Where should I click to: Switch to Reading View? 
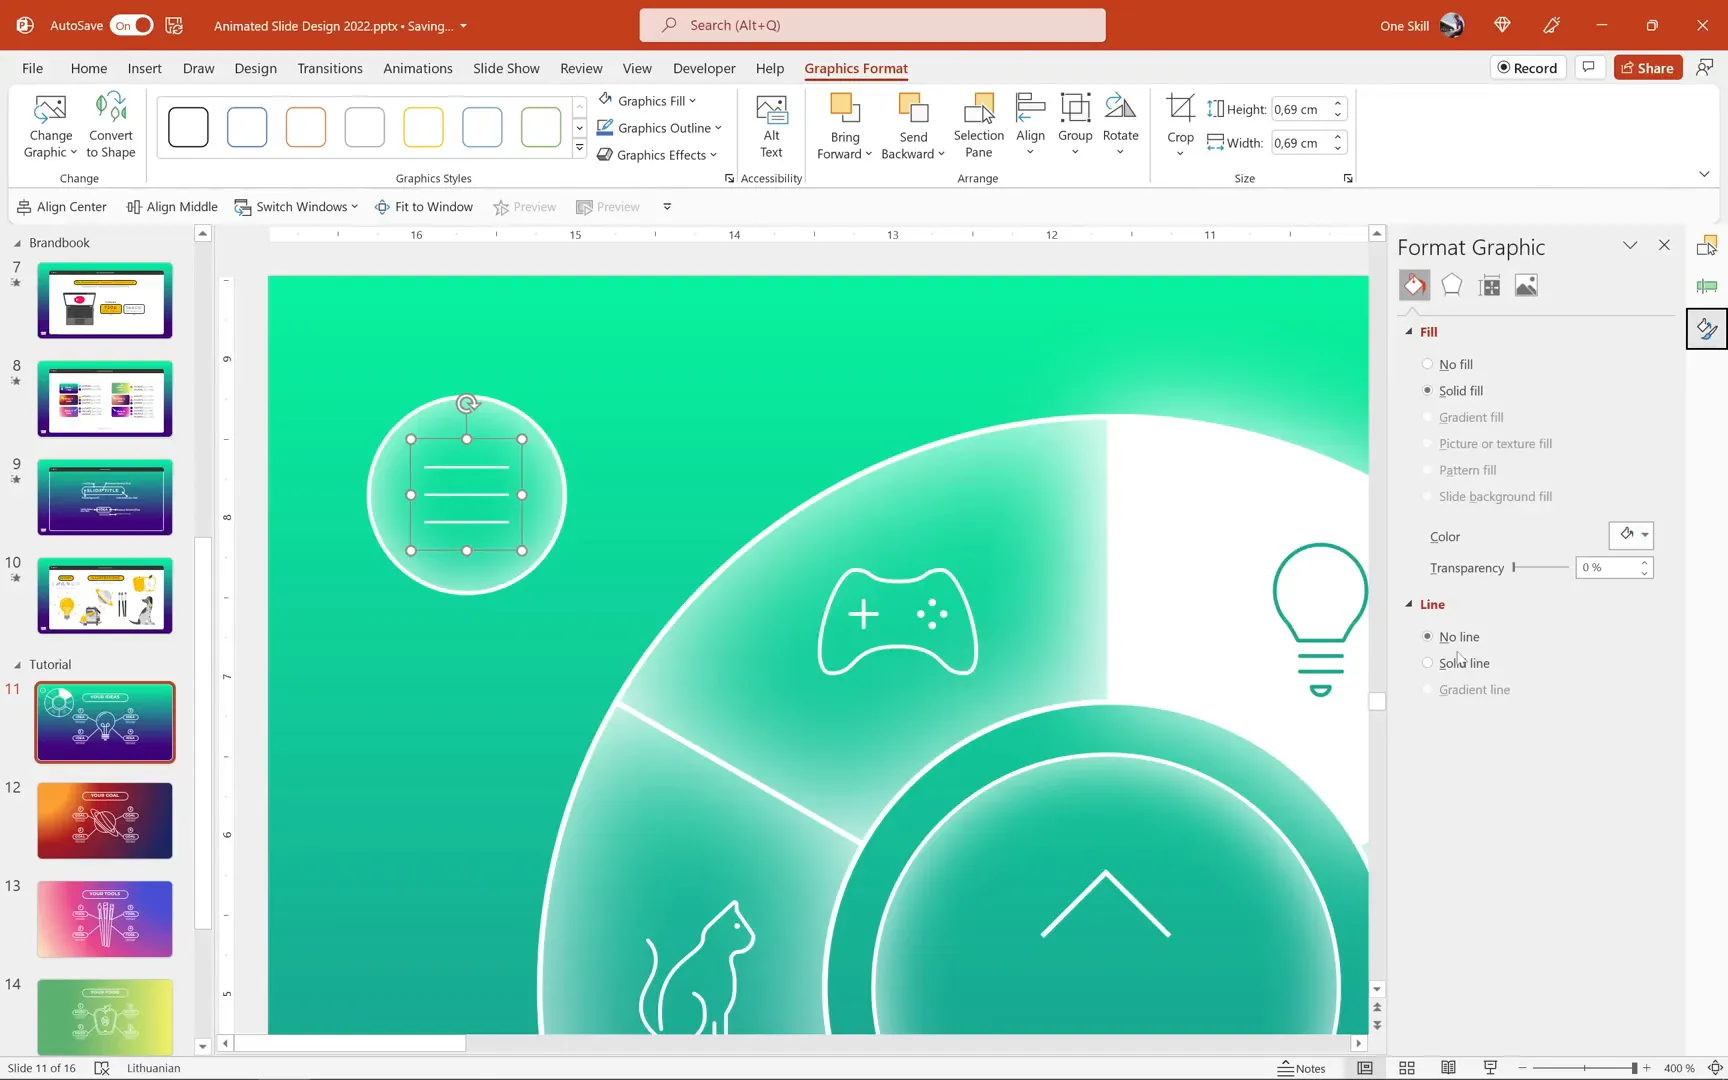(1448, 1068)
